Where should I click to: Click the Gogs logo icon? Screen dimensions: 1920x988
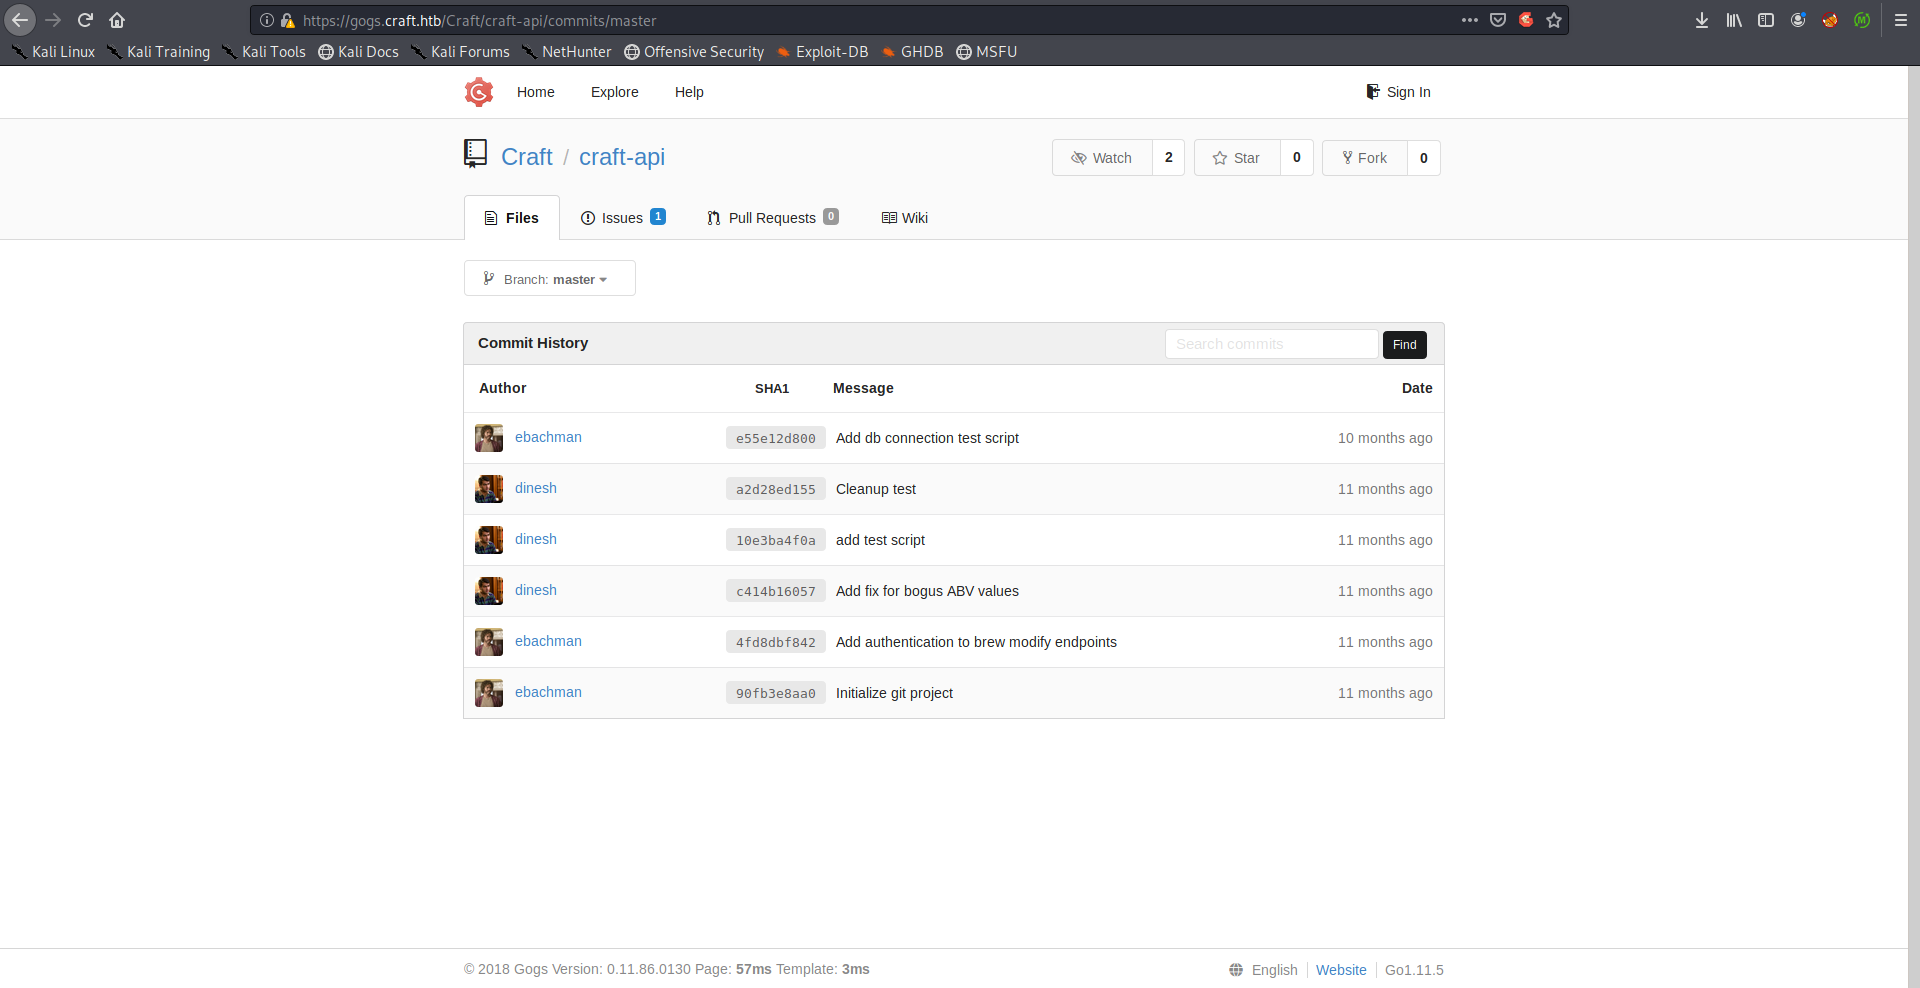click(479, 92)
